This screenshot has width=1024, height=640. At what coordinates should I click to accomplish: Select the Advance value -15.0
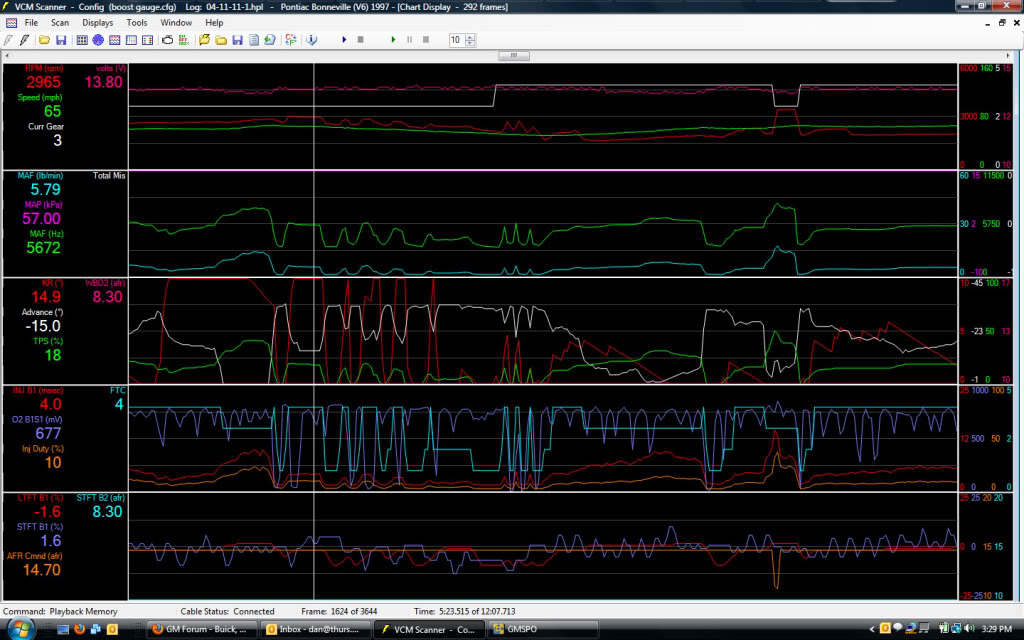pyautogui.click(x=42, y=326)
